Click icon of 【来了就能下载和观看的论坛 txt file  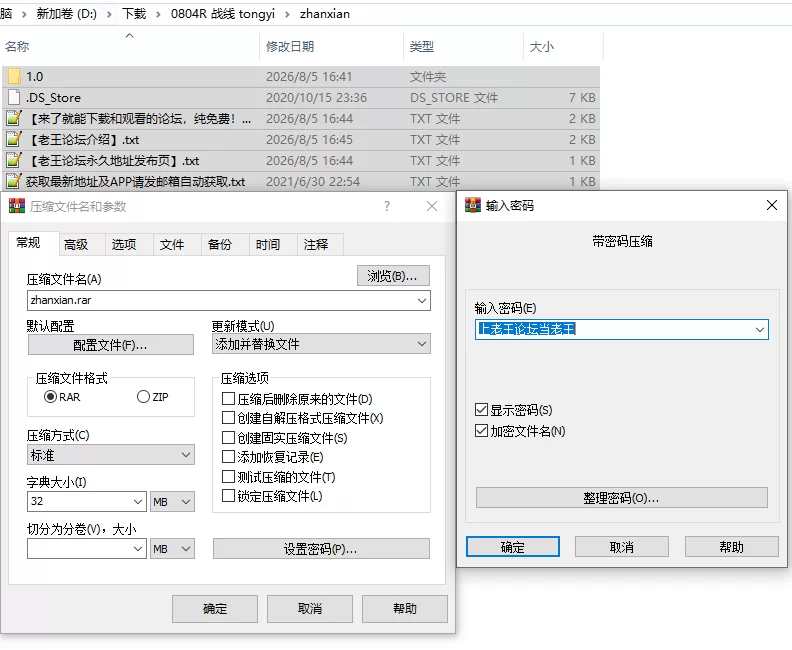click(x=14, y=118)
